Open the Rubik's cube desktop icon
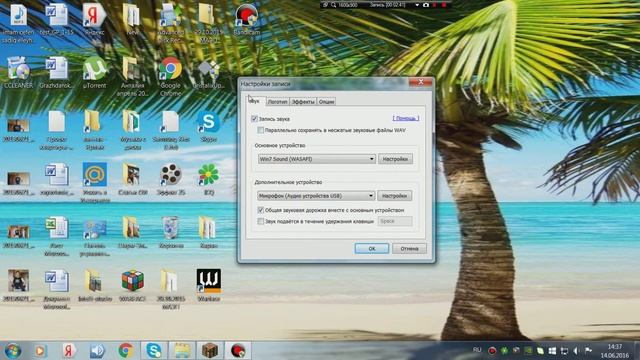The image size is (640, 360). [133, 286]
